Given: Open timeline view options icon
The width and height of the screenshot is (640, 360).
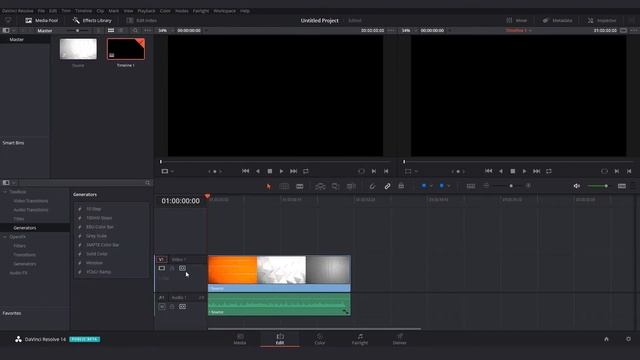Looking at the screenshot, I should [622, 186].
